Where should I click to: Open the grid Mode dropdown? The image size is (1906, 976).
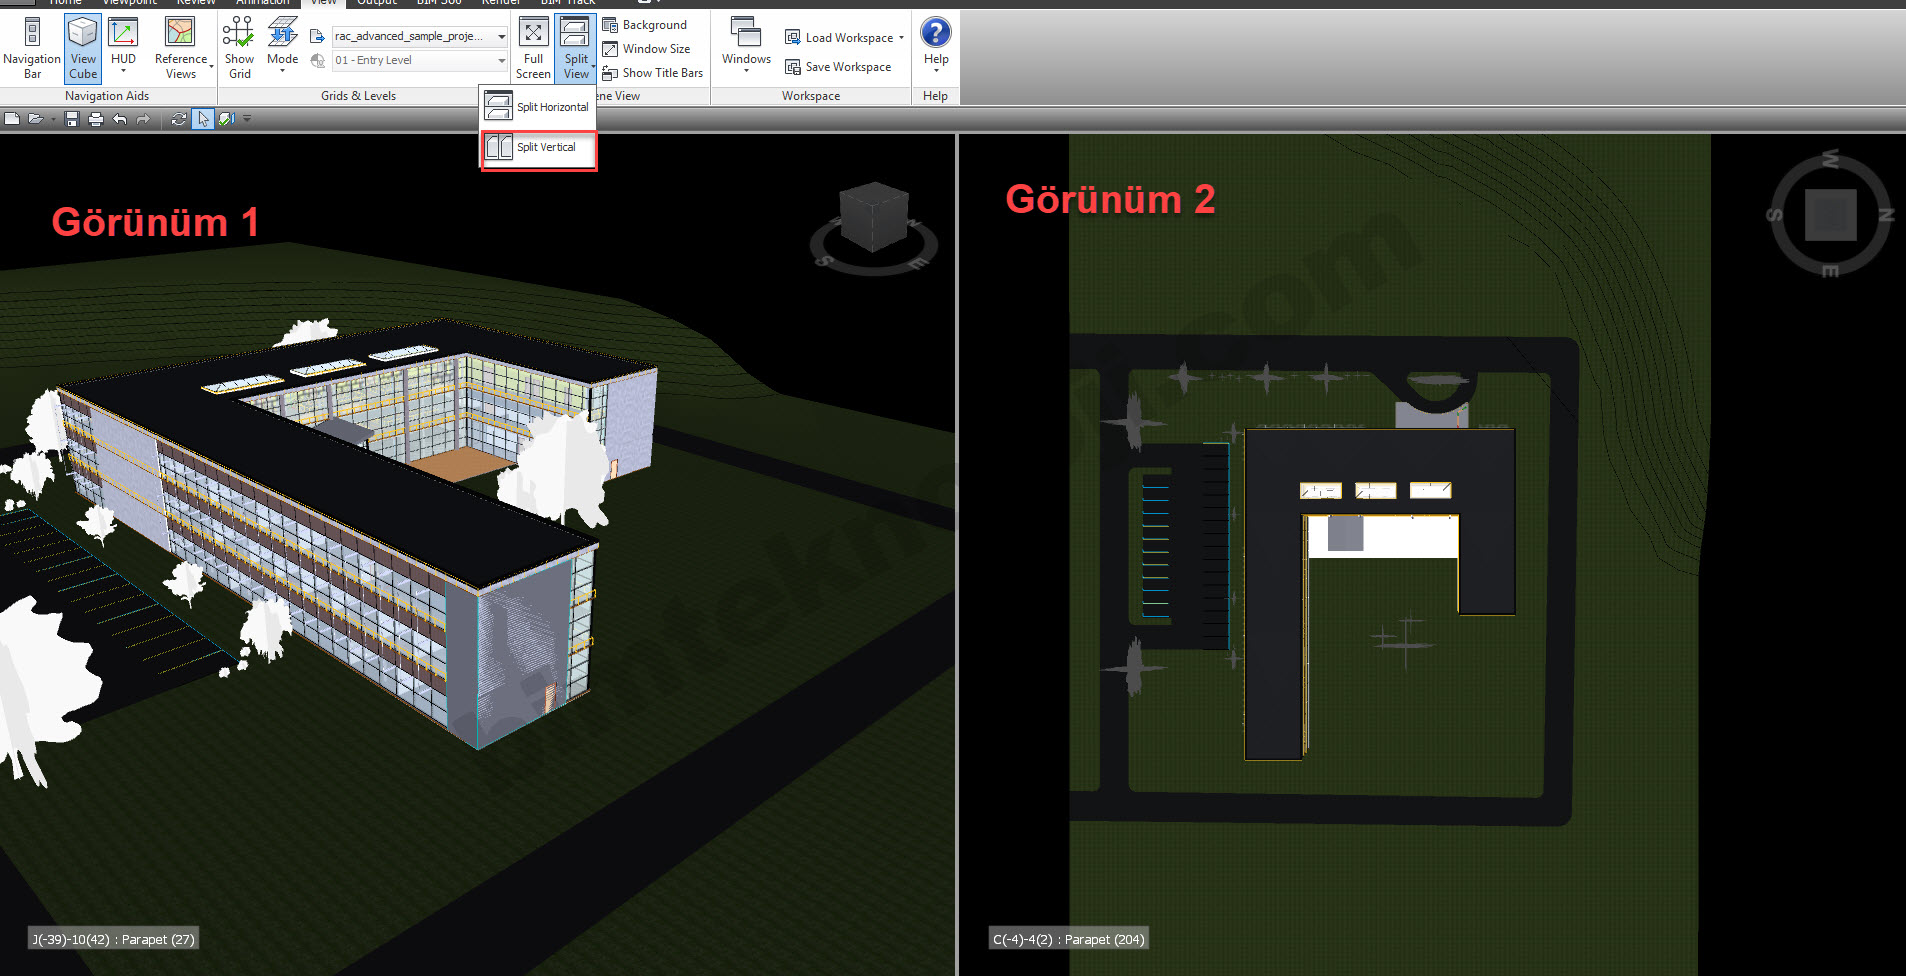click(283, 47)
